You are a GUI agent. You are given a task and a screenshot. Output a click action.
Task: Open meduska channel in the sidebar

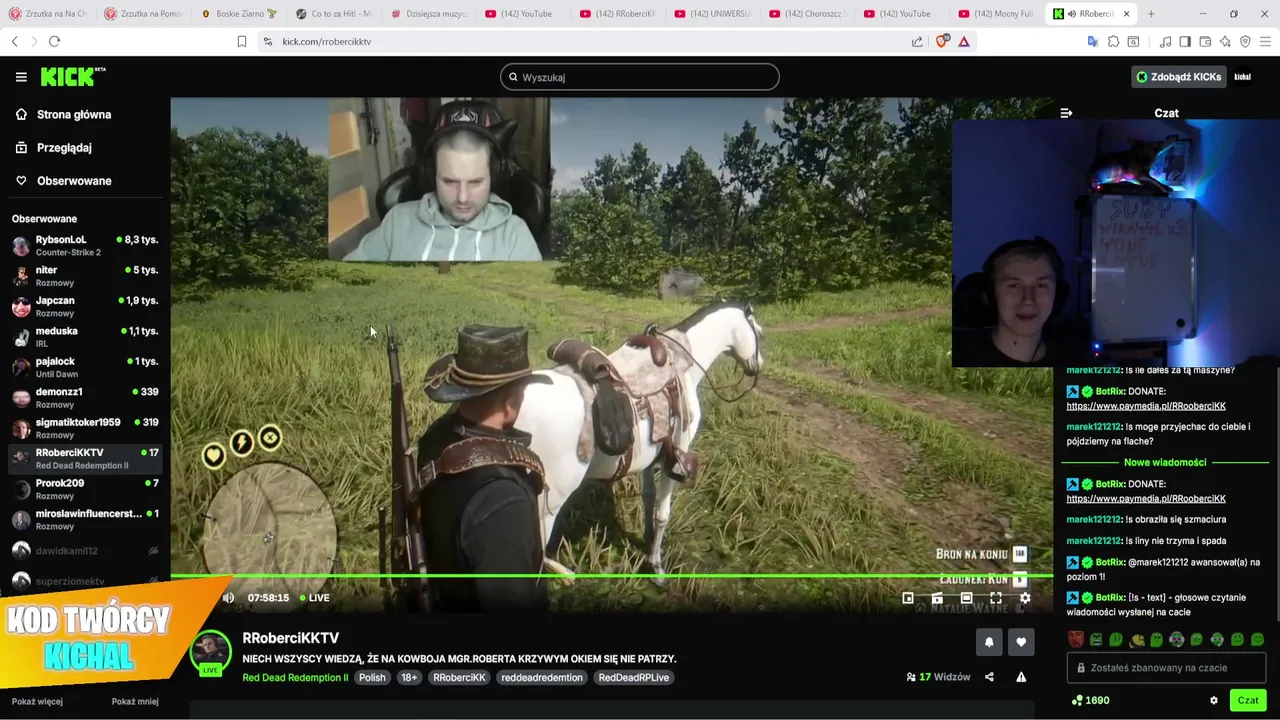click(85, 337)
